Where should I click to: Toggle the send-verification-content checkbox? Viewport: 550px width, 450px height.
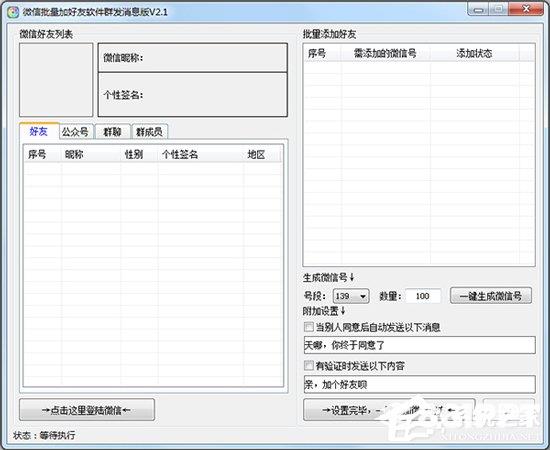(x=309, y=366)
